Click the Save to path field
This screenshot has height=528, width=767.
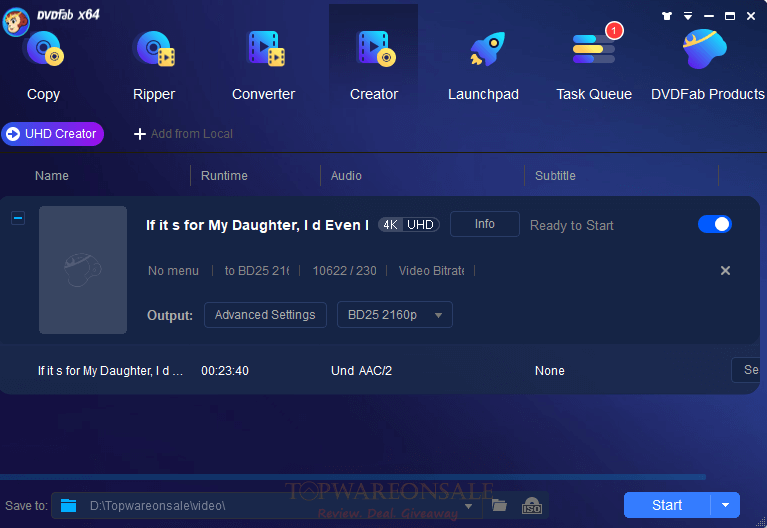coord(267,505)
